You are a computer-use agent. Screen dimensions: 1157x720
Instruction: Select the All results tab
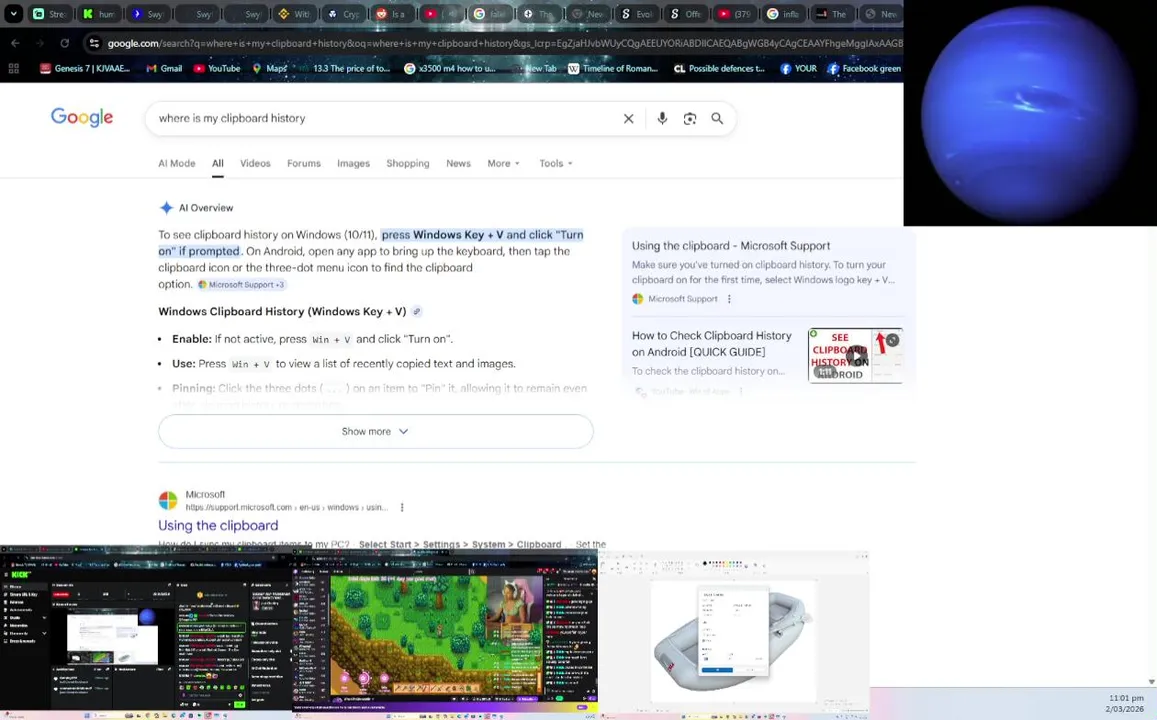[x=218, y=164]
